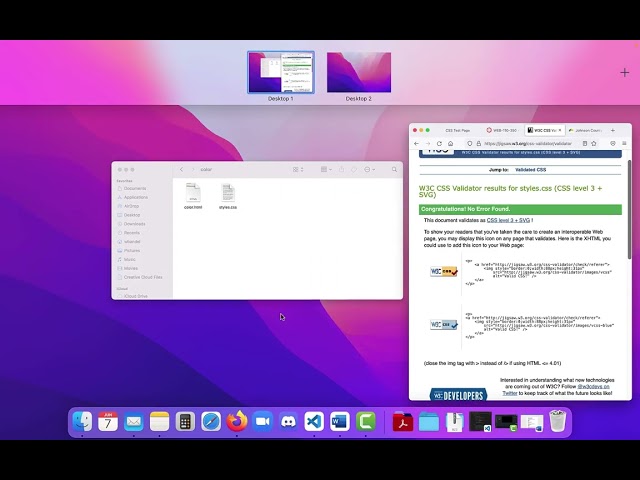The height and width of the screenshot is (480, 640).
Task: Click the padlock site info icon in Firefox
Action: point(478,143)
